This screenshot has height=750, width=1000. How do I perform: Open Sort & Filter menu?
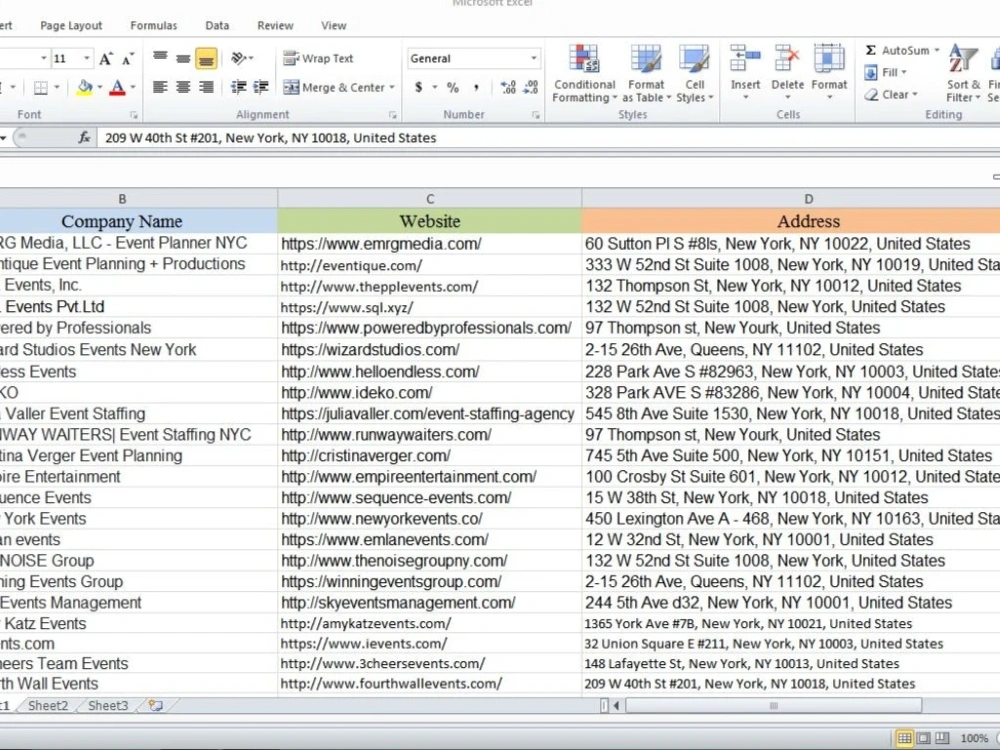(x=963, y=73)
